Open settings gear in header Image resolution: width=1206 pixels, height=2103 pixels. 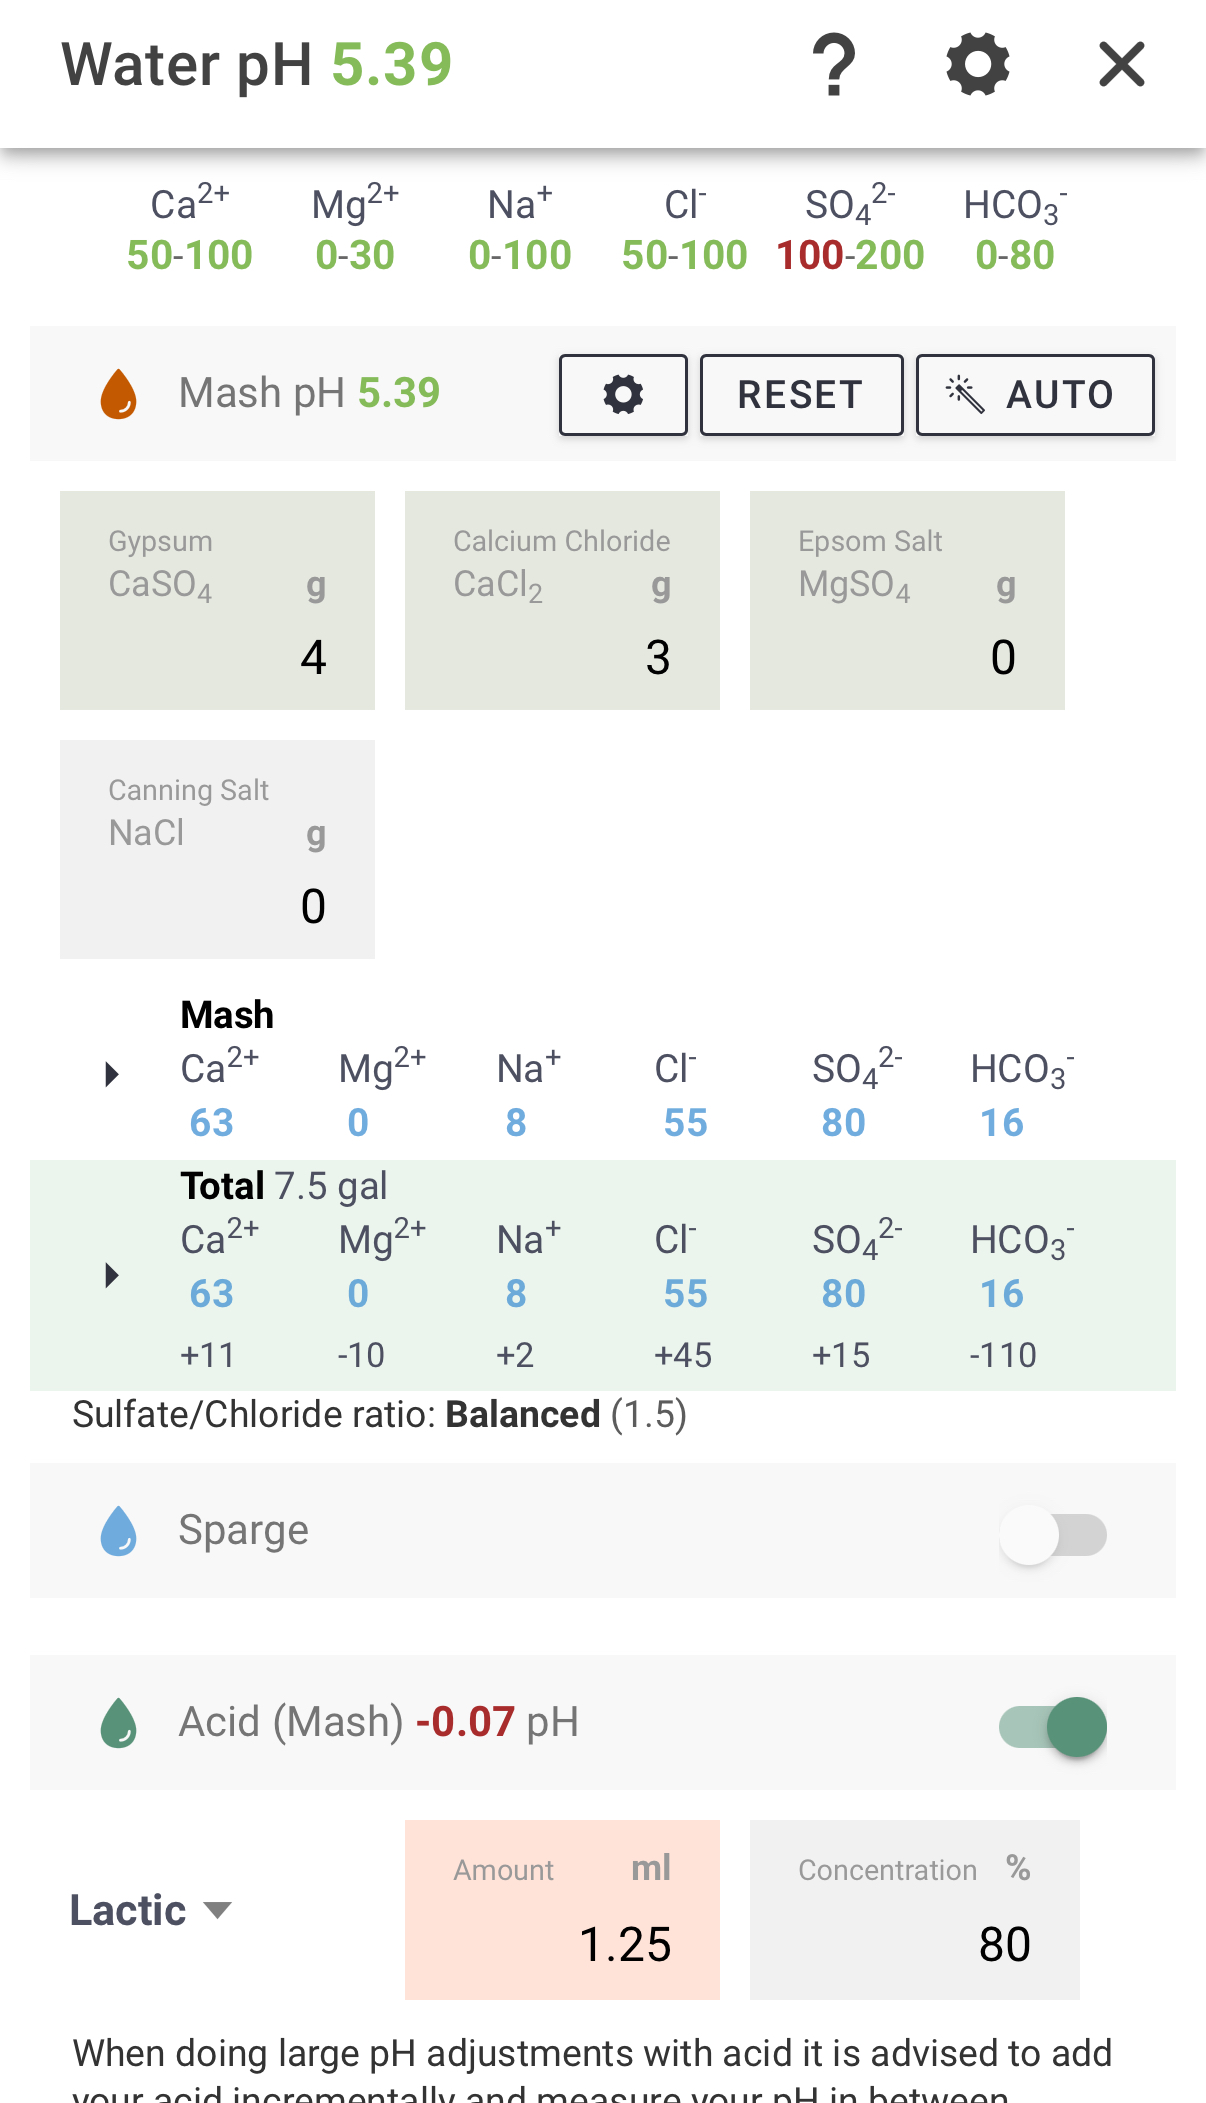(x=978, y=64)
